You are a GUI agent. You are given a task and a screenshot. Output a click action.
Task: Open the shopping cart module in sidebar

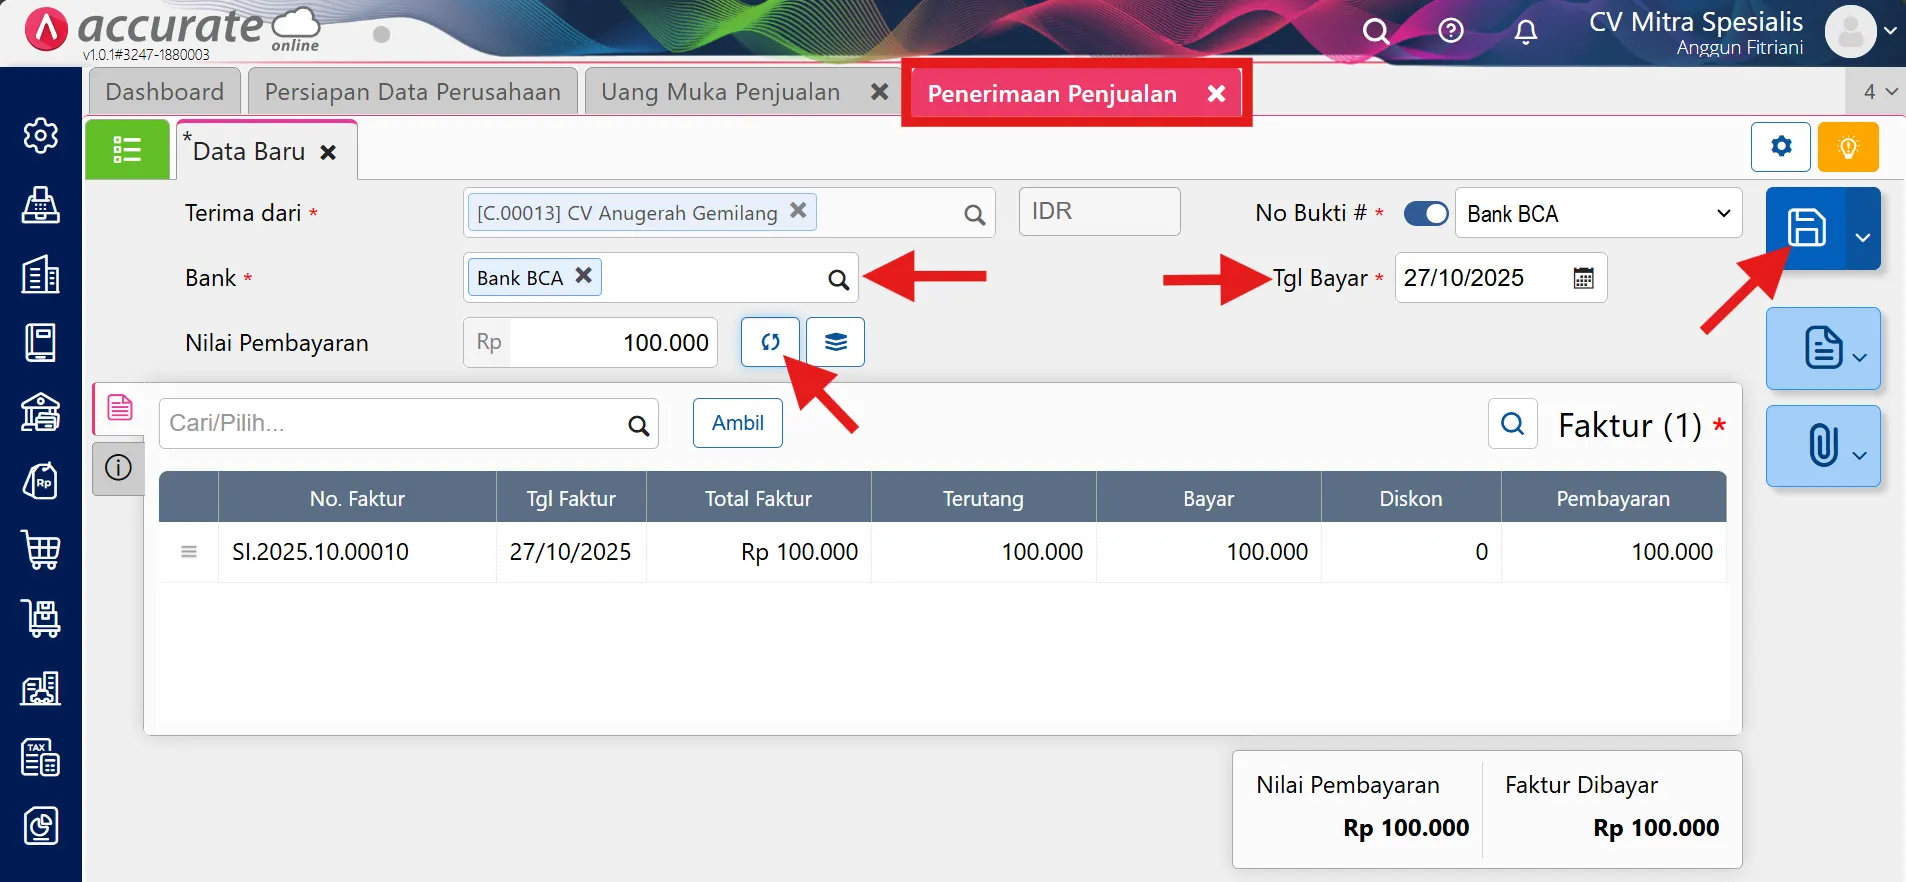coord(41,550)
